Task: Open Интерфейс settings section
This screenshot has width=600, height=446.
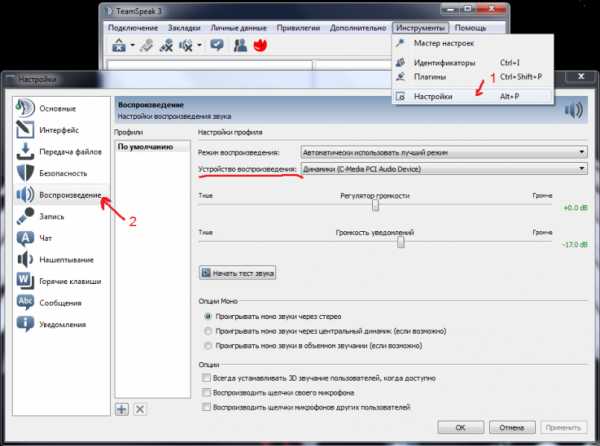Action: click(x=61, y=130)
